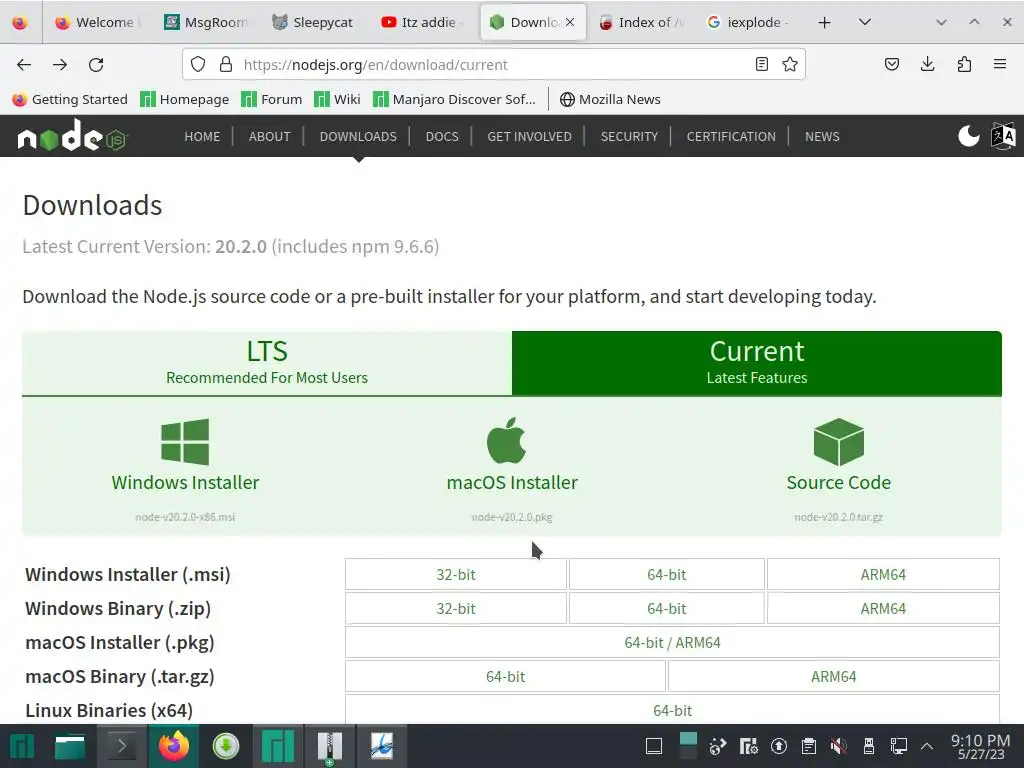Switch to the Sleepycat tab
The width and height of the screenshot is (1024, 768).
[315, 22]
